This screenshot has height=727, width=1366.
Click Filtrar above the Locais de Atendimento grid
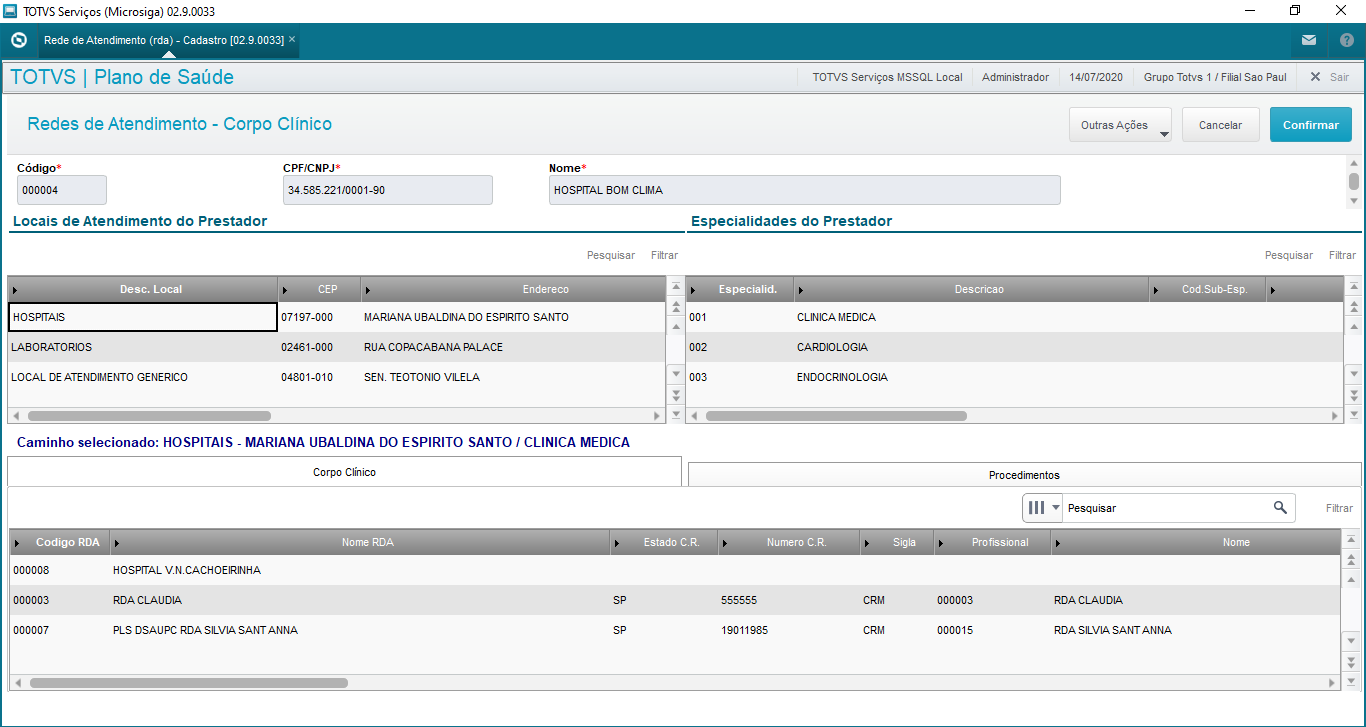click(664, 255)
